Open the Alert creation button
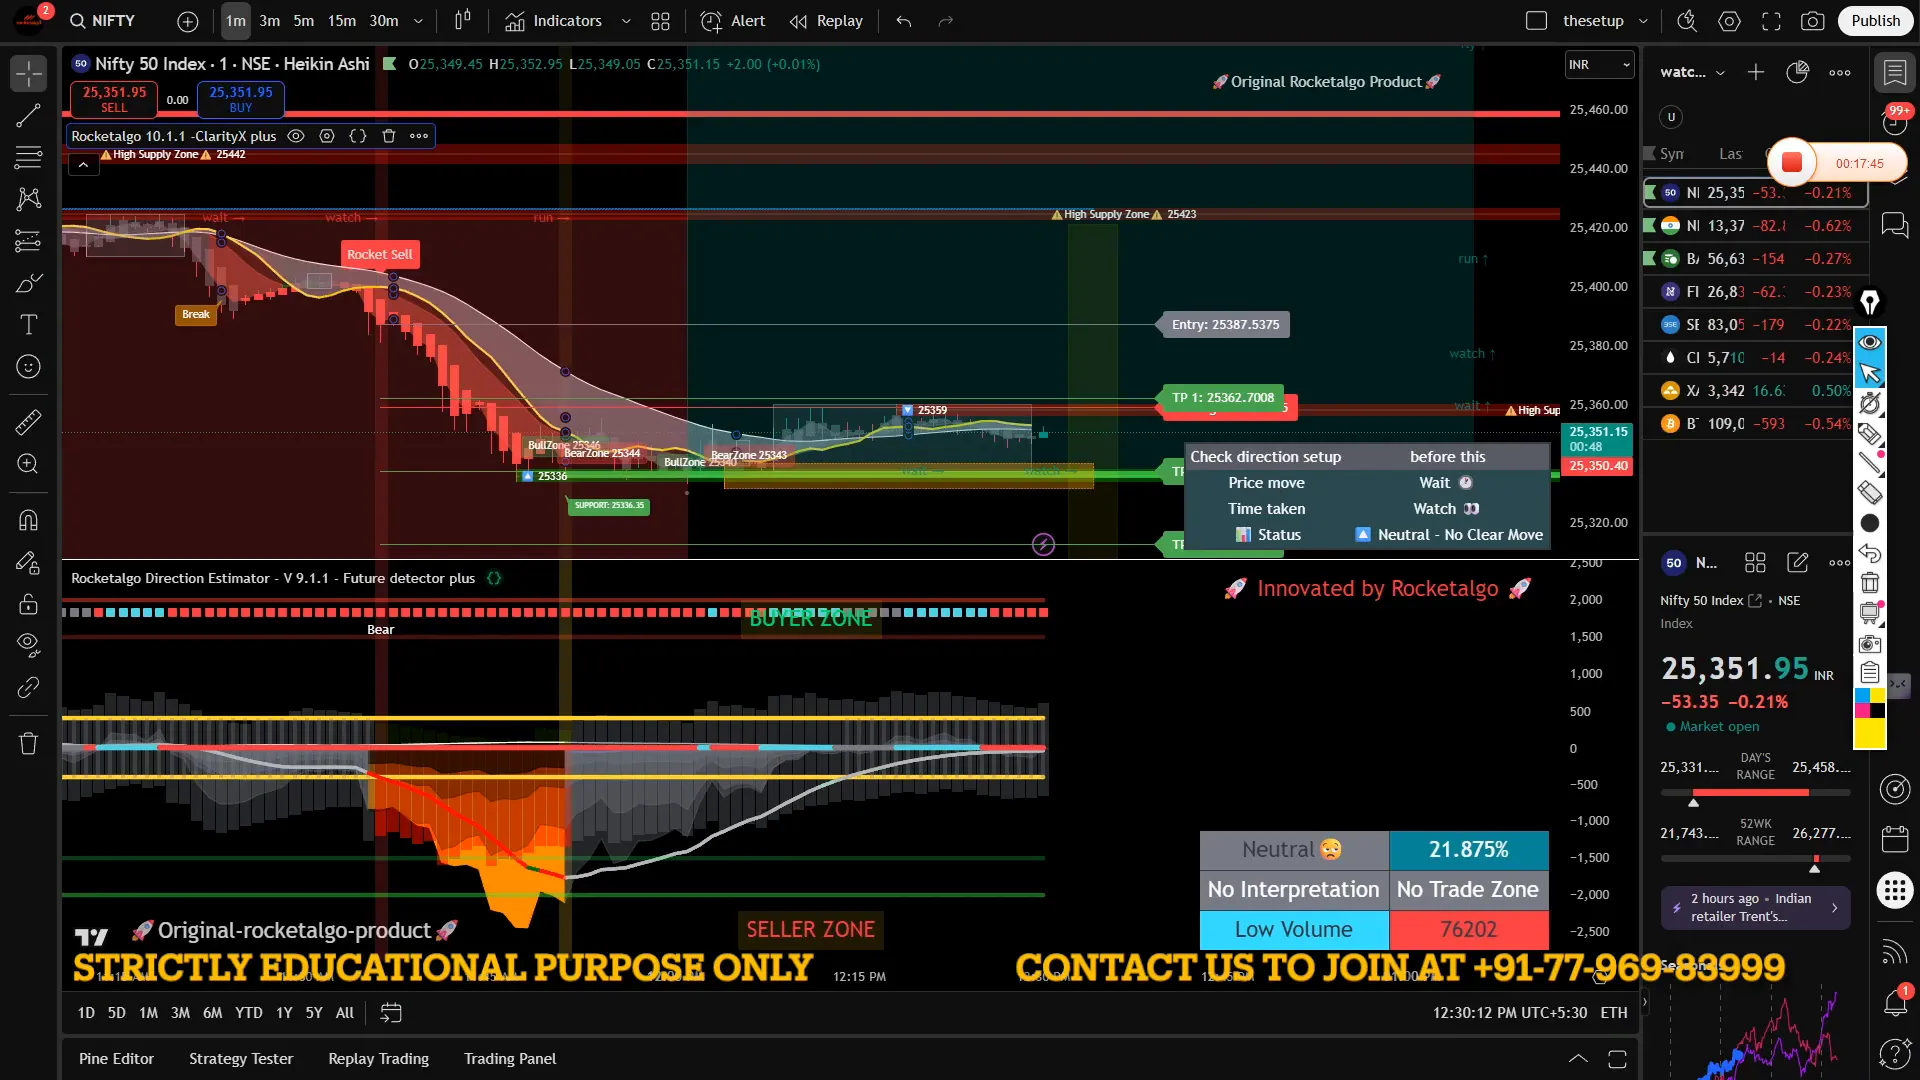The width and height of the screenshot is (1920, 1080). 733,21
